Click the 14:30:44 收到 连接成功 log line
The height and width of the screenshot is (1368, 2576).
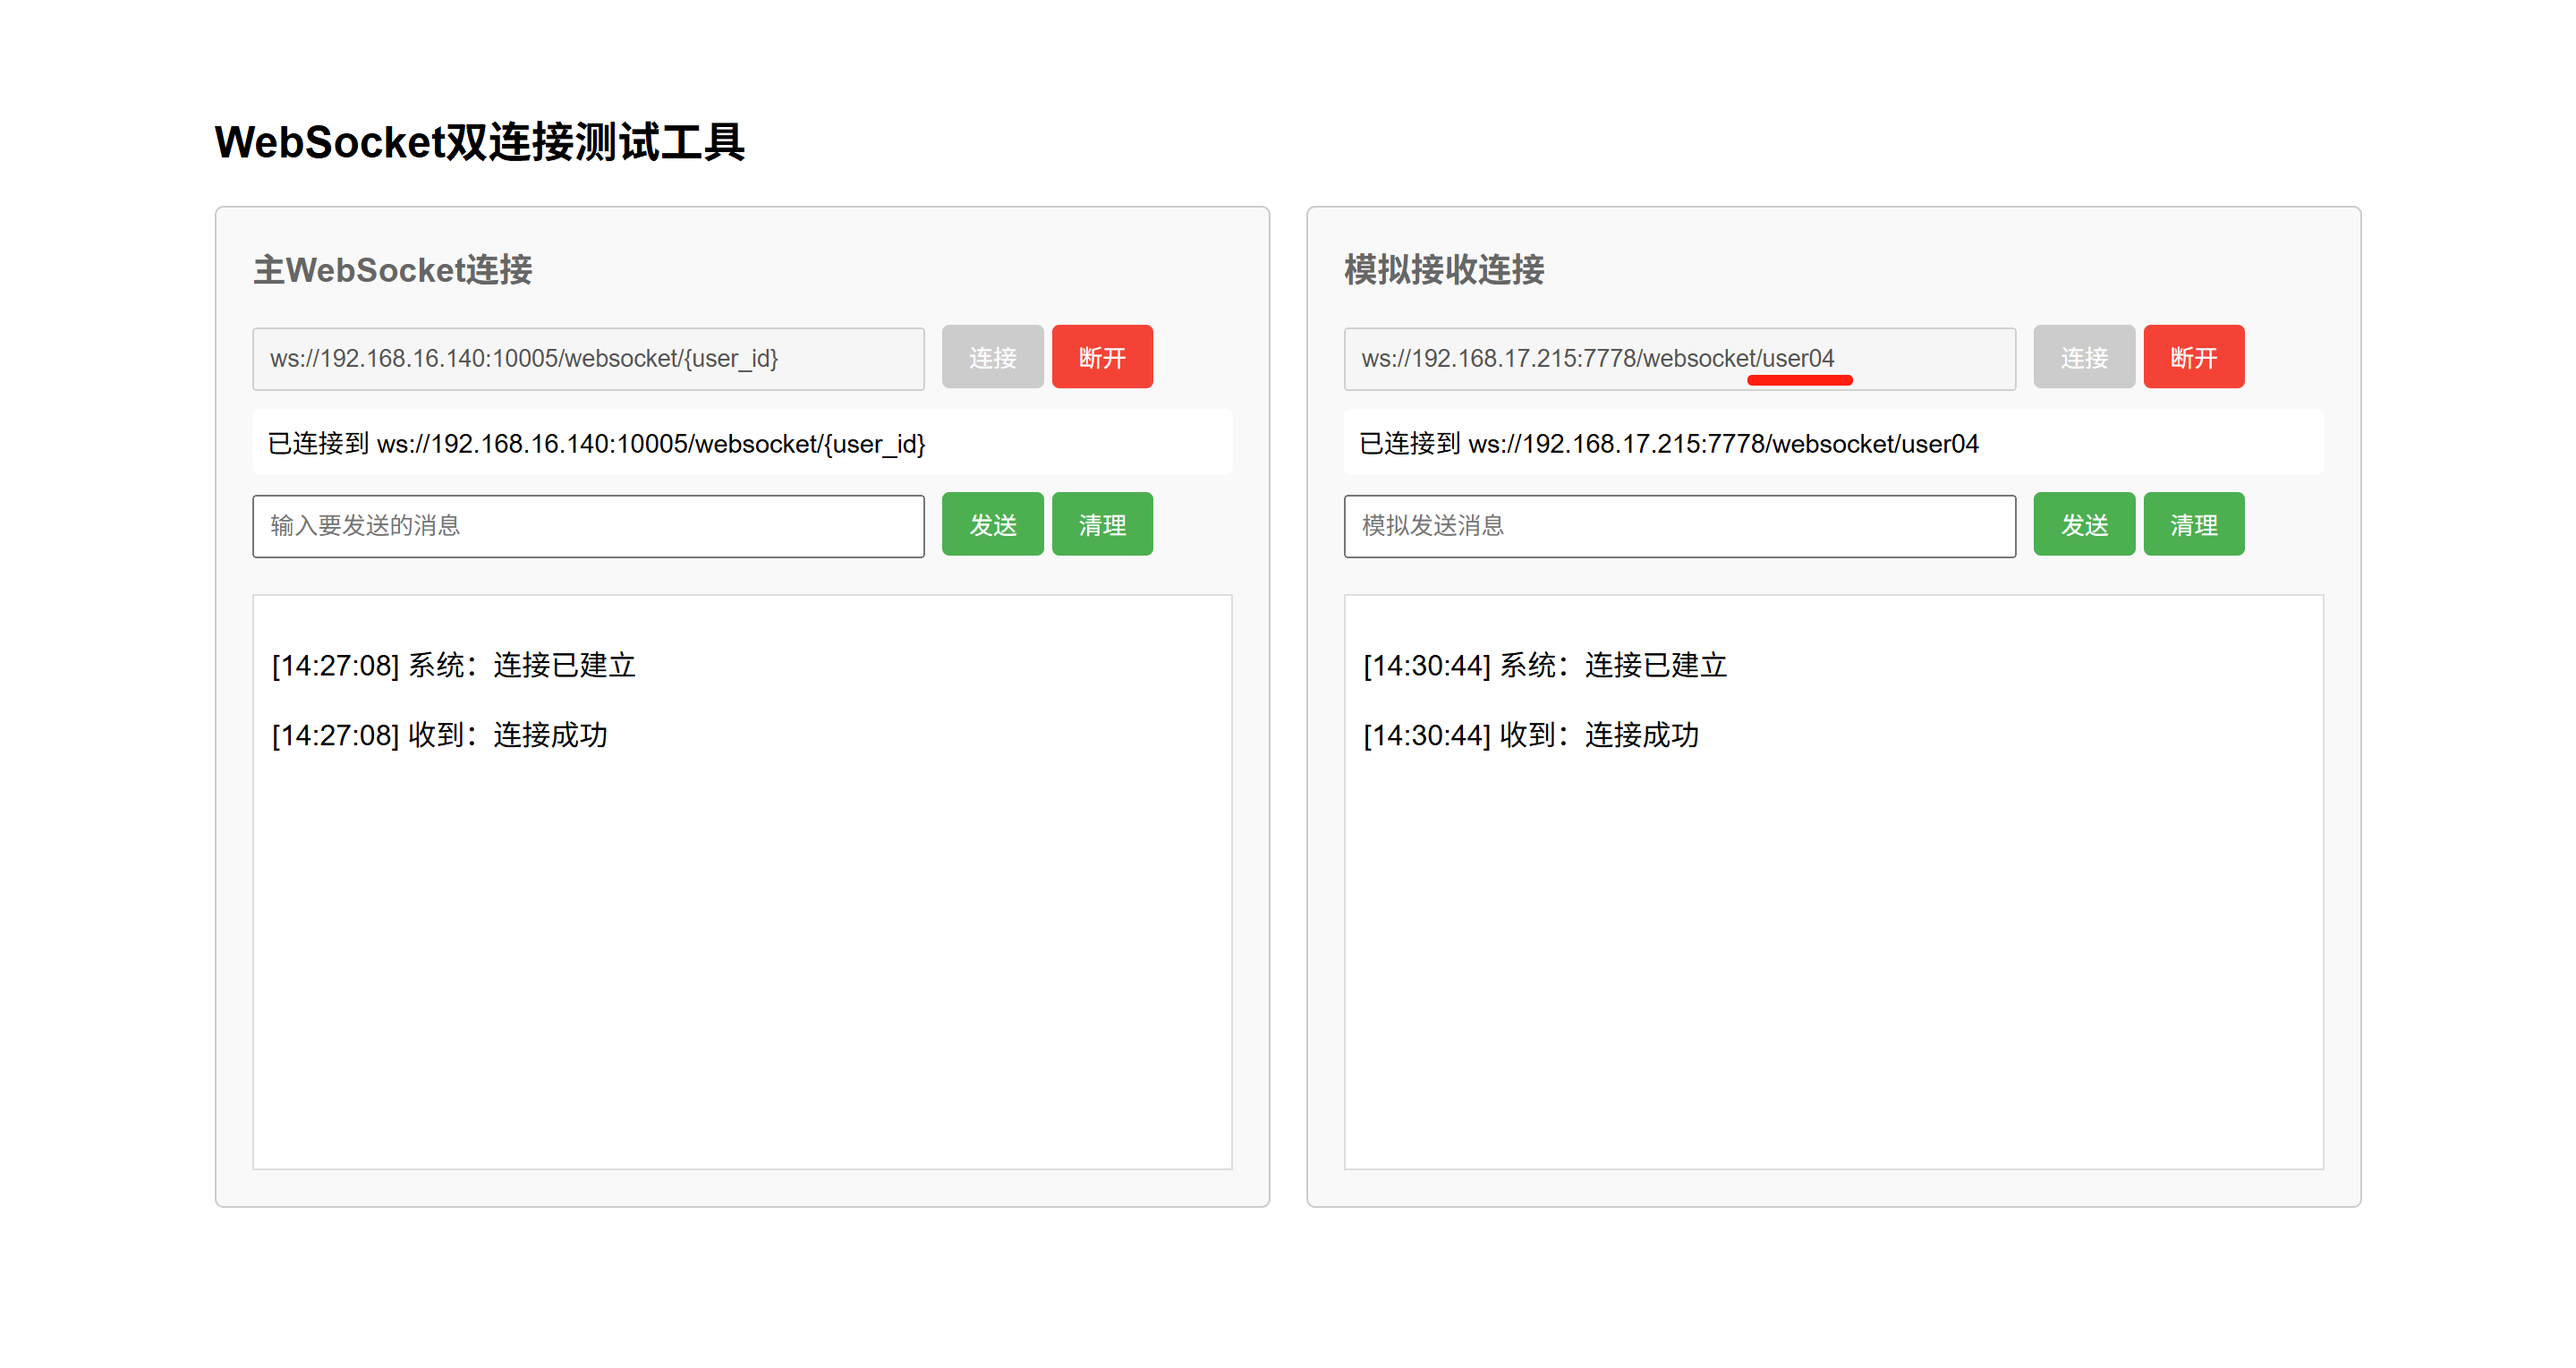pyautogui.click(x=1531, y=735)
